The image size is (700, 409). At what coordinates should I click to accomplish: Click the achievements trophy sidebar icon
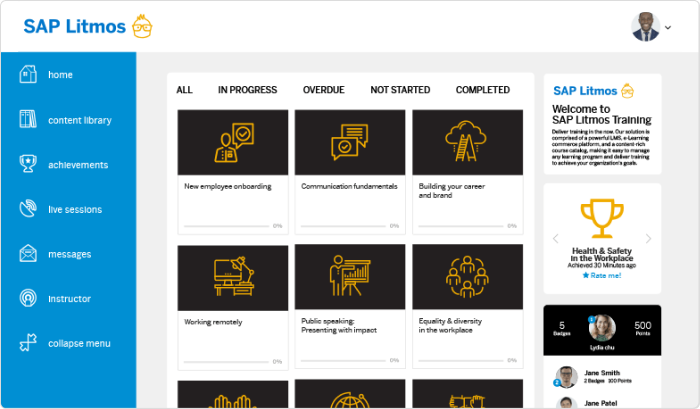(28, 163)
